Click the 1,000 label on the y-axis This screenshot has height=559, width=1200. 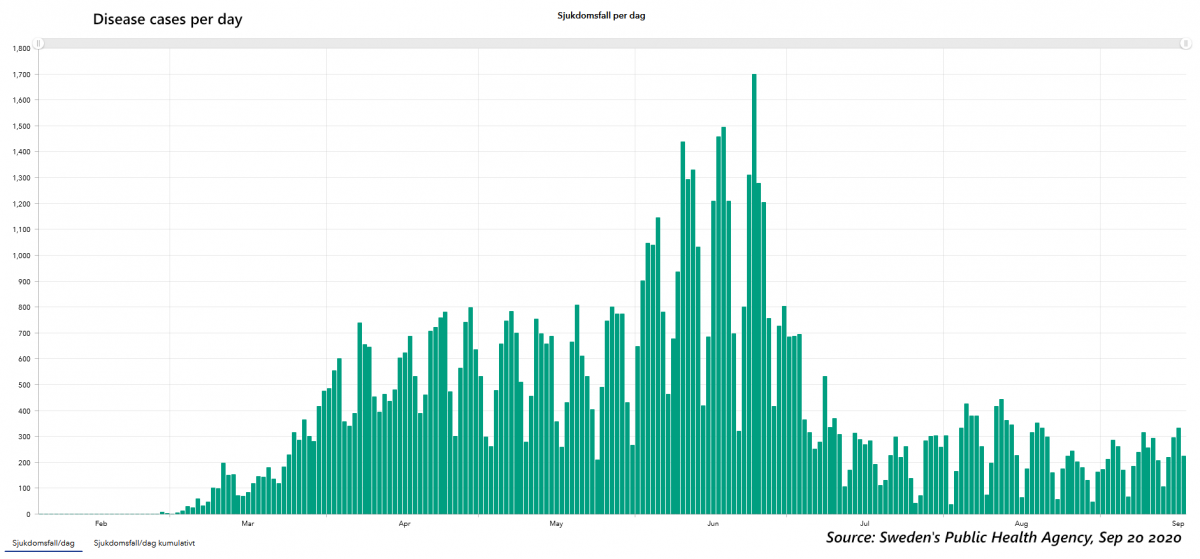click(x=19, y=255)
